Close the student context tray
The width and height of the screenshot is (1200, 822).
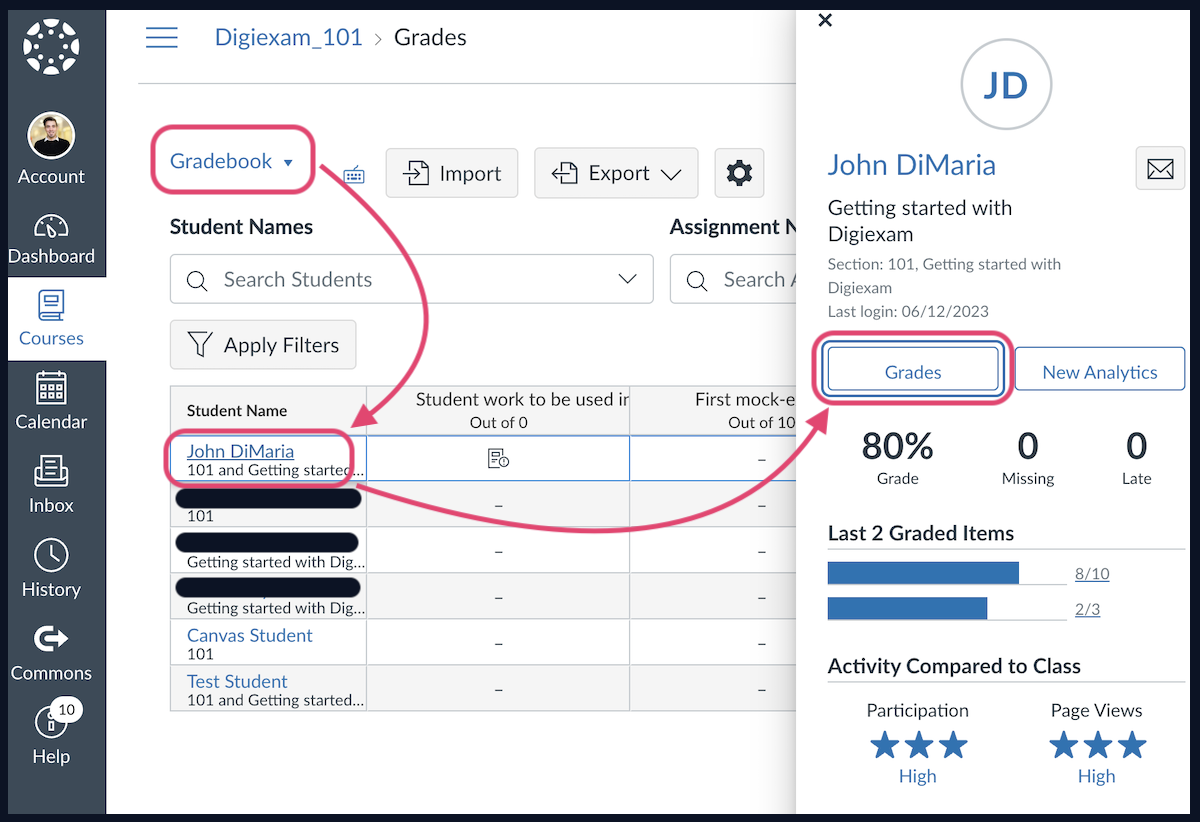point(825,20)
